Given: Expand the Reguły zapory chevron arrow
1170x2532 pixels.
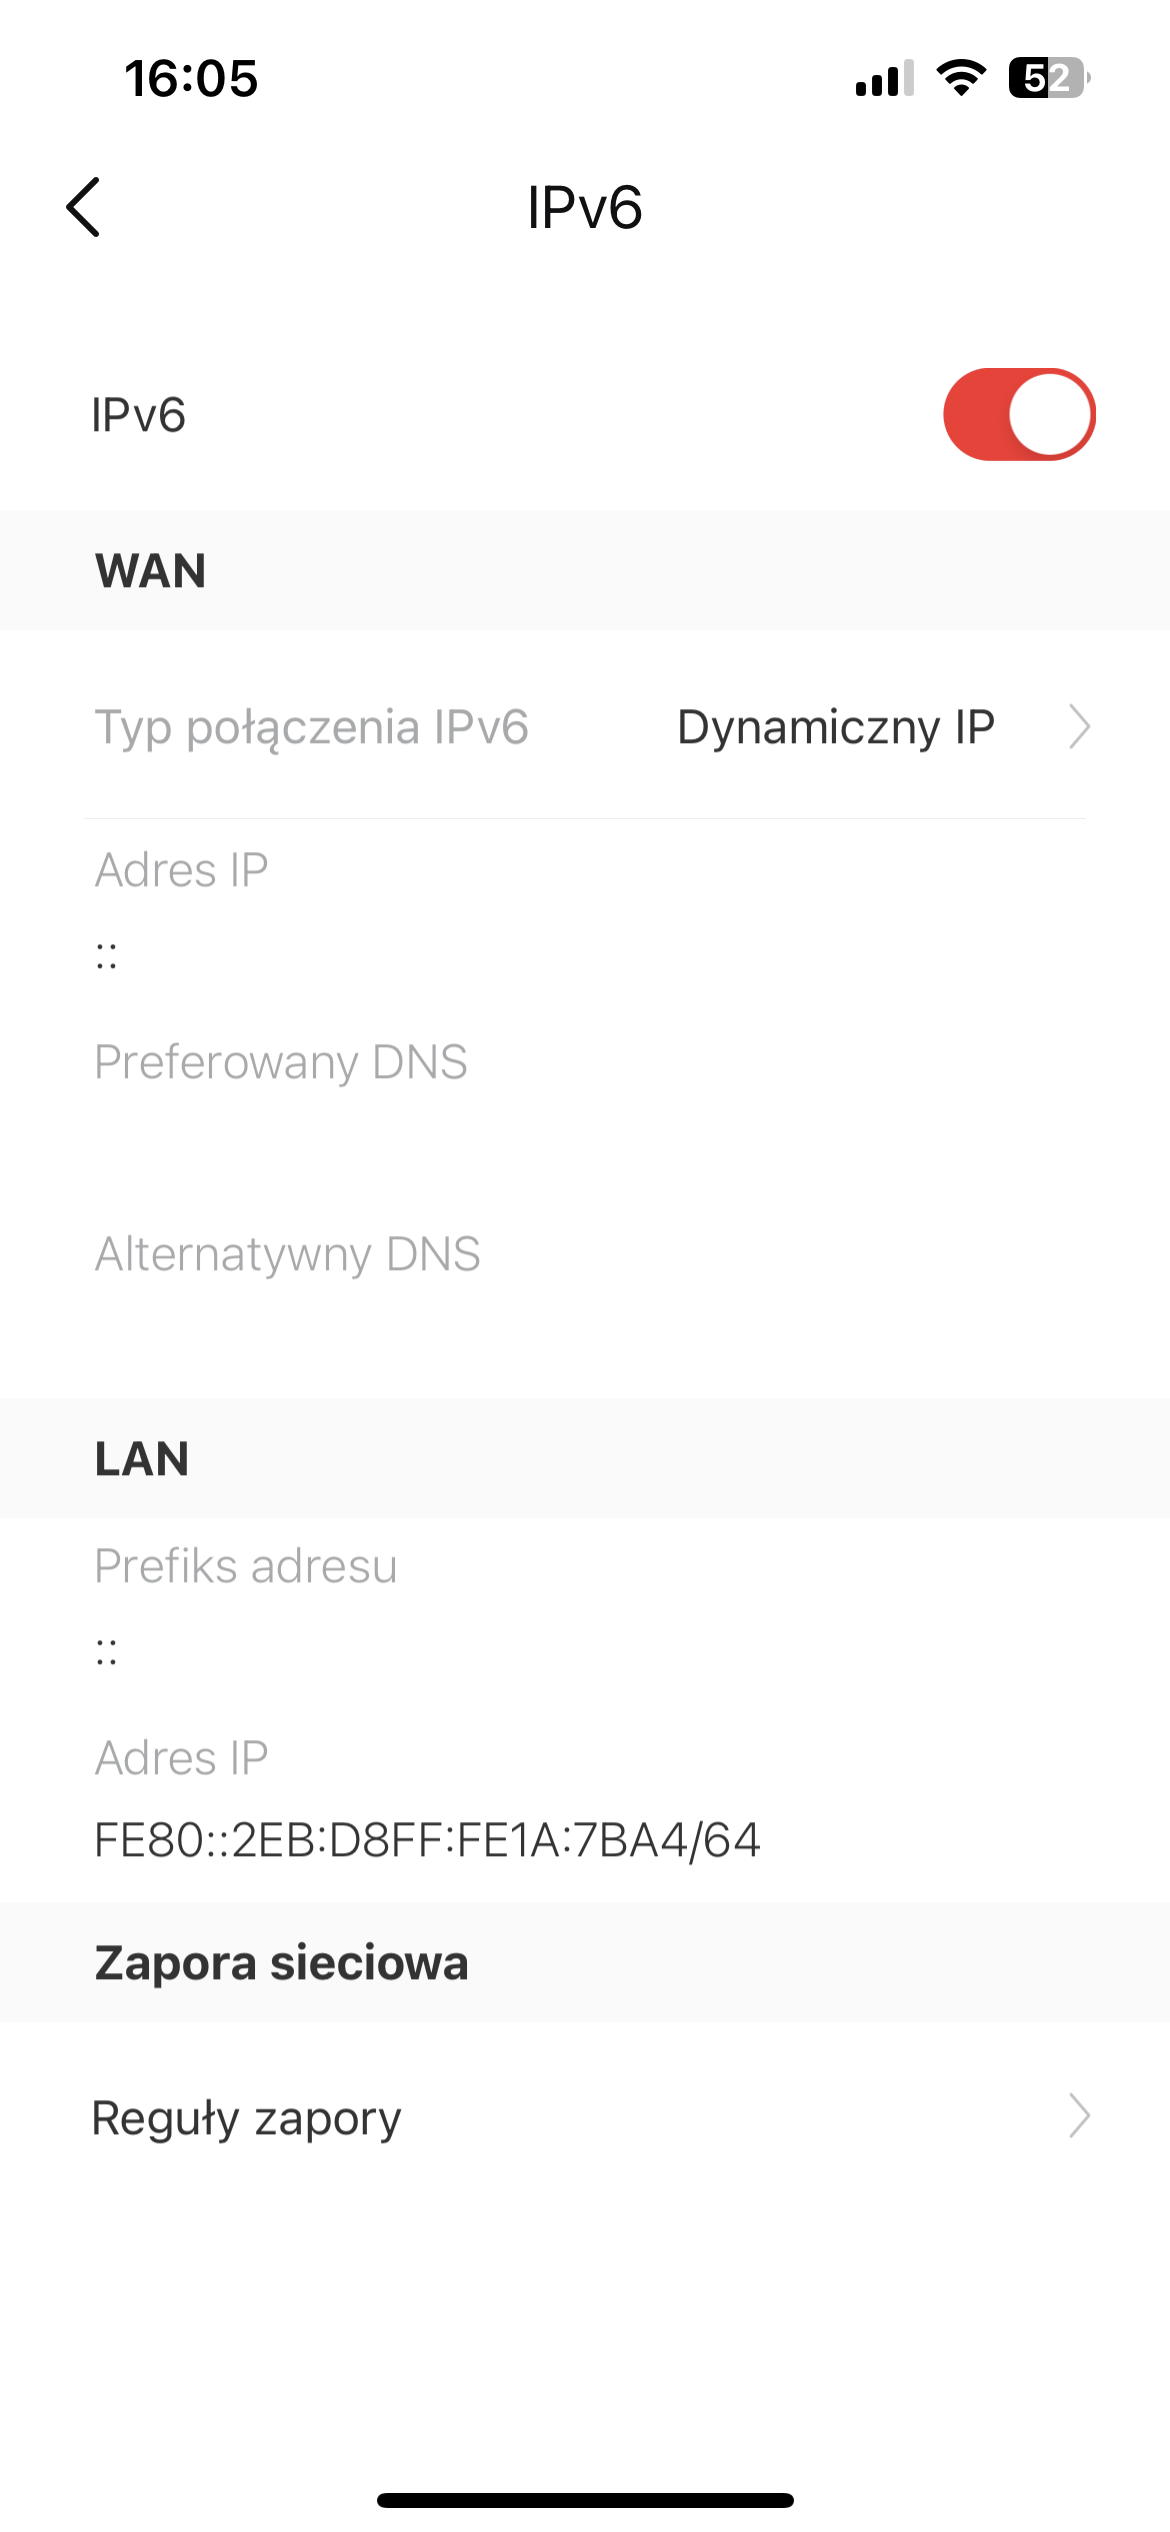Looking at the screenshot, I should pos(1078,2117).
